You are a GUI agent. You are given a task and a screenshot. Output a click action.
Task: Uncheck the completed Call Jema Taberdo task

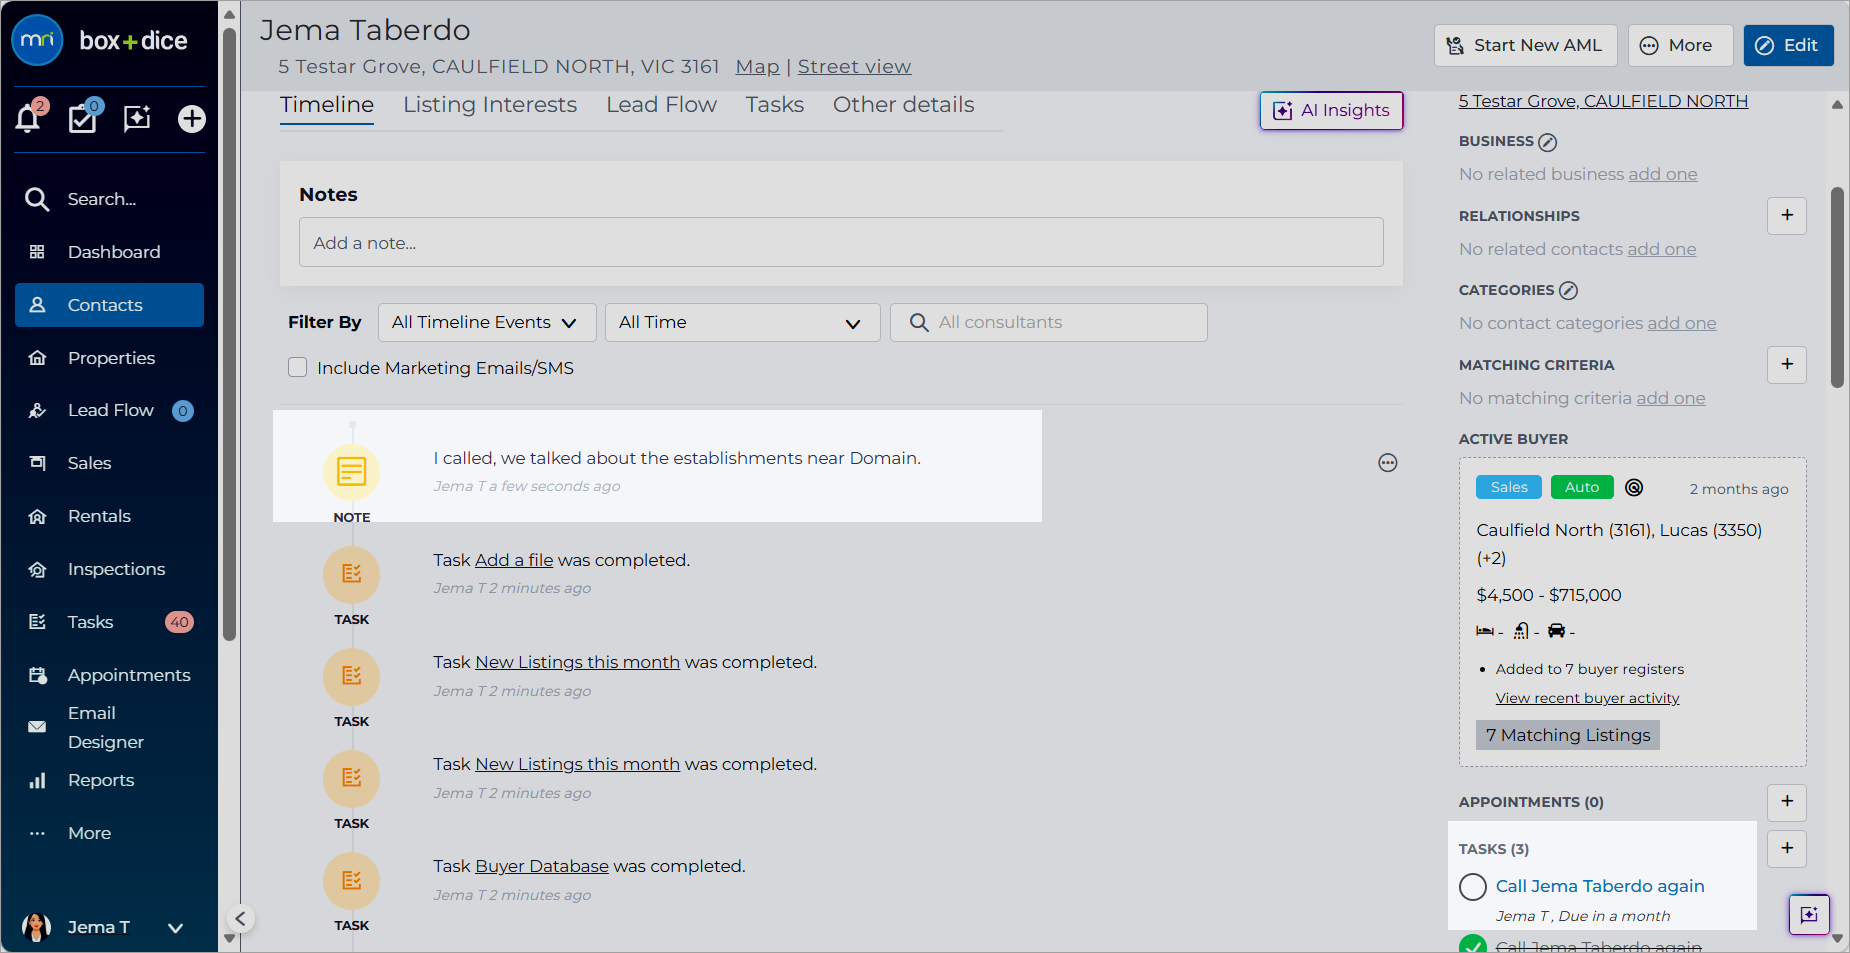[1472, 945]
